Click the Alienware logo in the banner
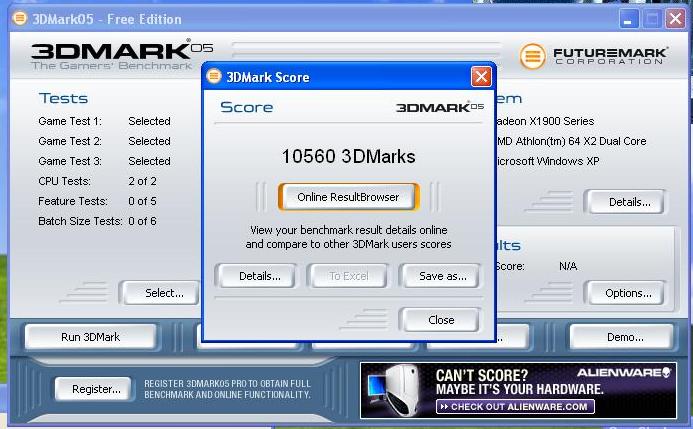Viewport: 693px width, 429px height. click(624, 373)
